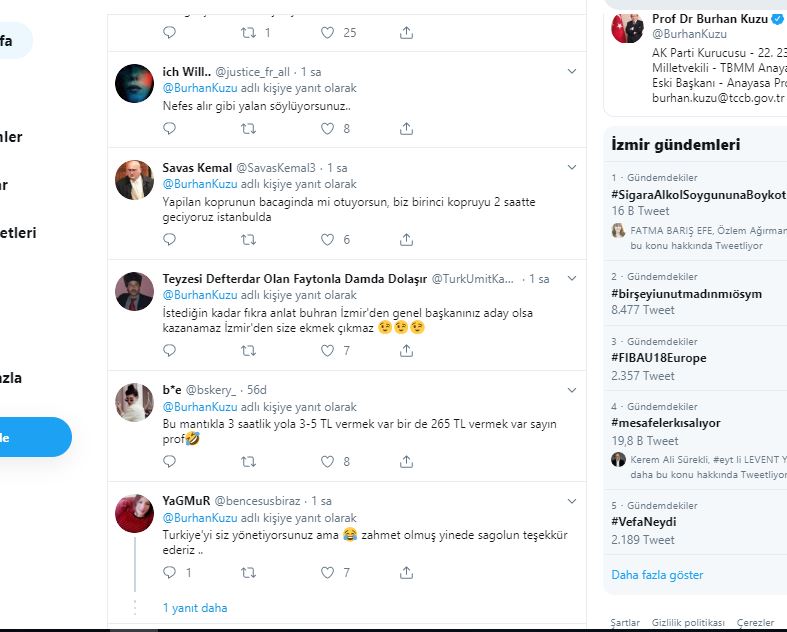Open Savas Kemal's profile picture
The image size is (787, 632).
point(134,178)
